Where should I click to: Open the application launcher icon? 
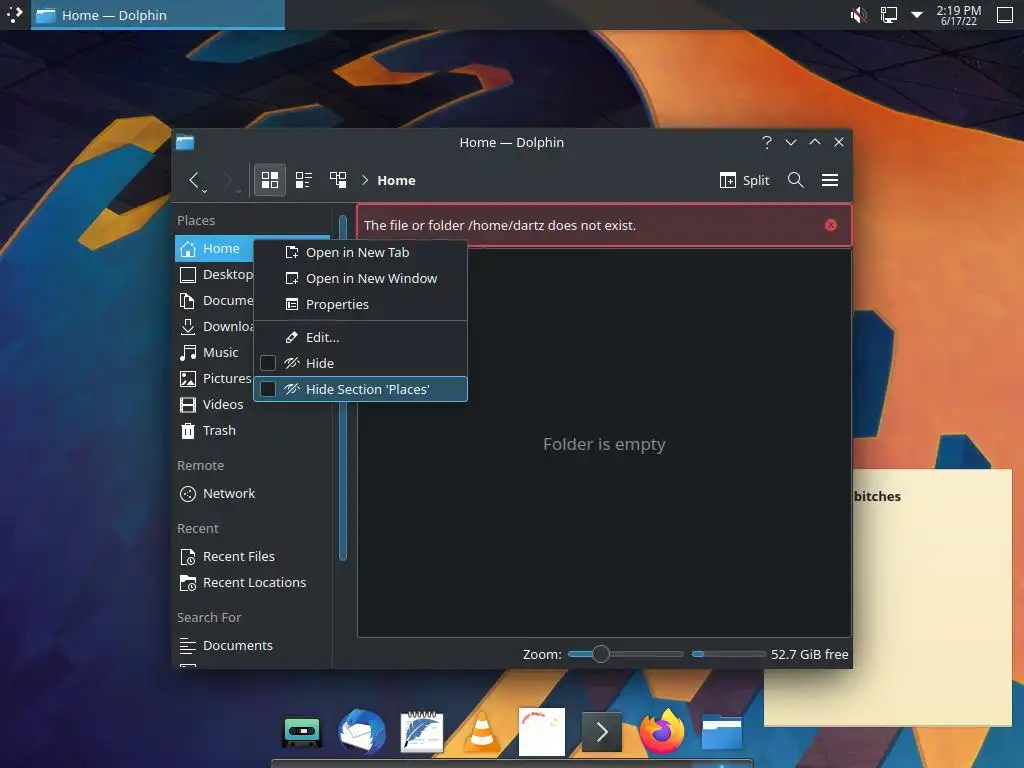(x=14, y=14)
